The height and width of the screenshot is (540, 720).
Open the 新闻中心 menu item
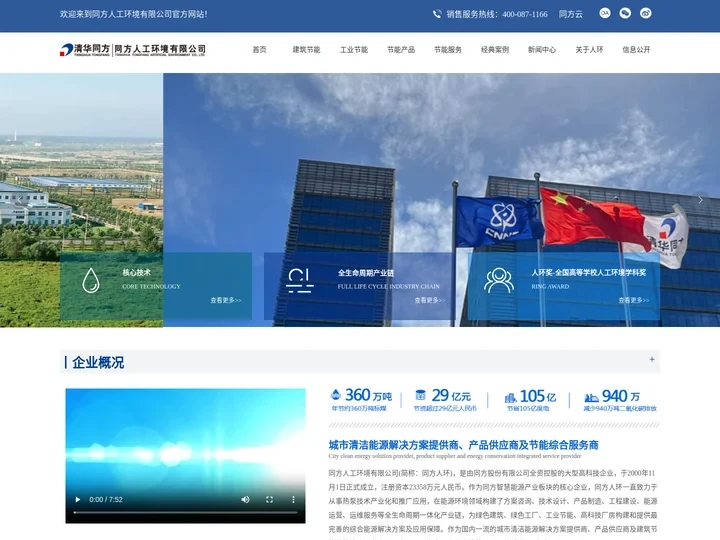click(542, 50)
